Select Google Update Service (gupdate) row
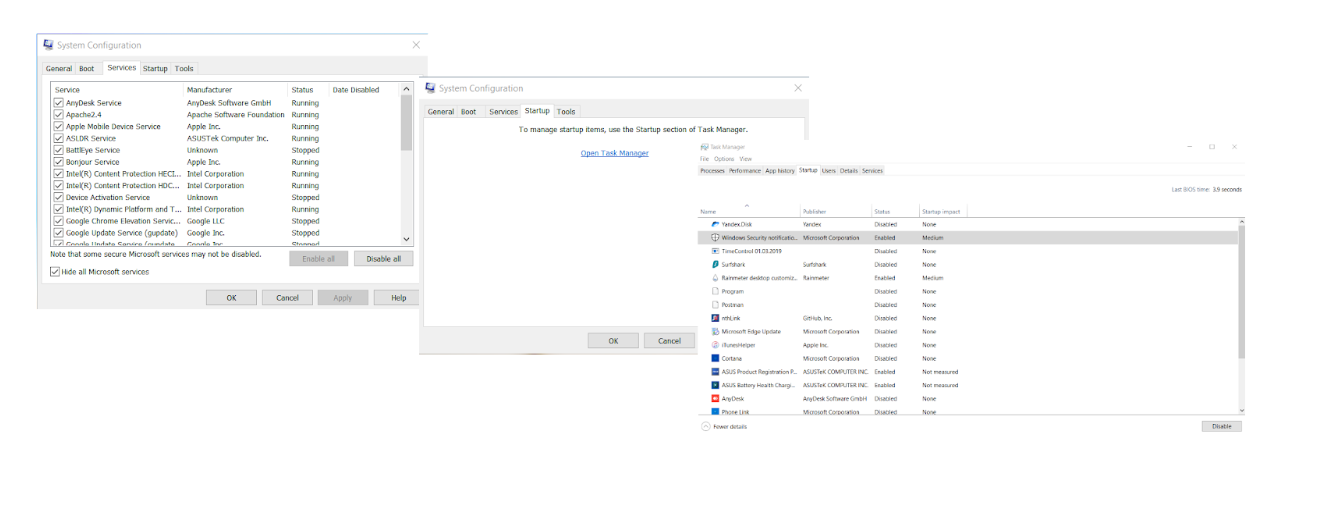 coord(226,233)
